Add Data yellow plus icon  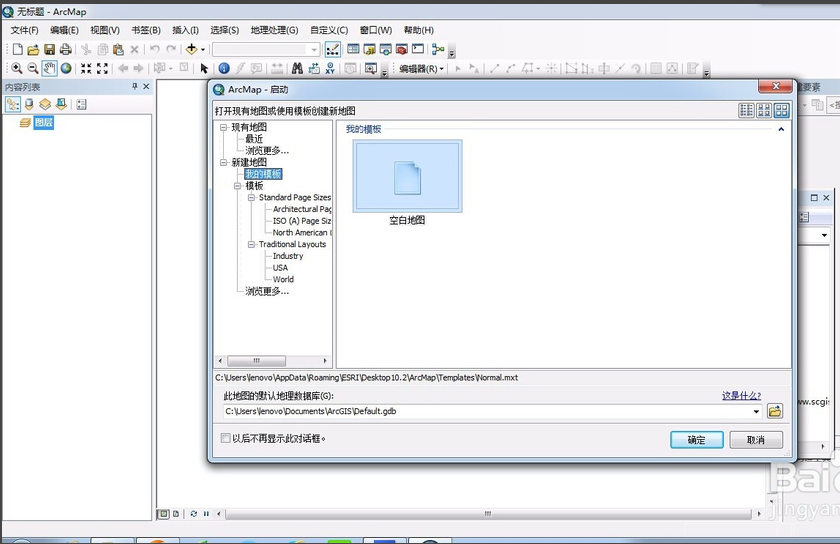[x=191, y=49]
